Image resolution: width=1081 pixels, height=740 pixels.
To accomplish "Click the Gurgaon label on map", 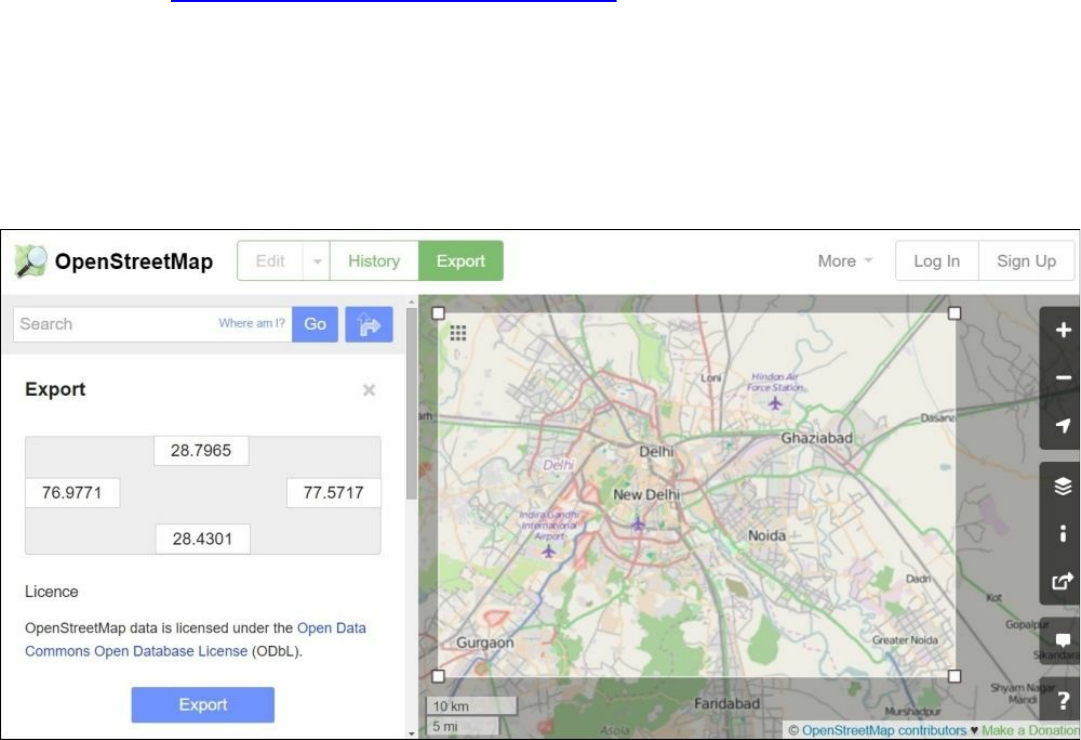I will click(485, 643).
